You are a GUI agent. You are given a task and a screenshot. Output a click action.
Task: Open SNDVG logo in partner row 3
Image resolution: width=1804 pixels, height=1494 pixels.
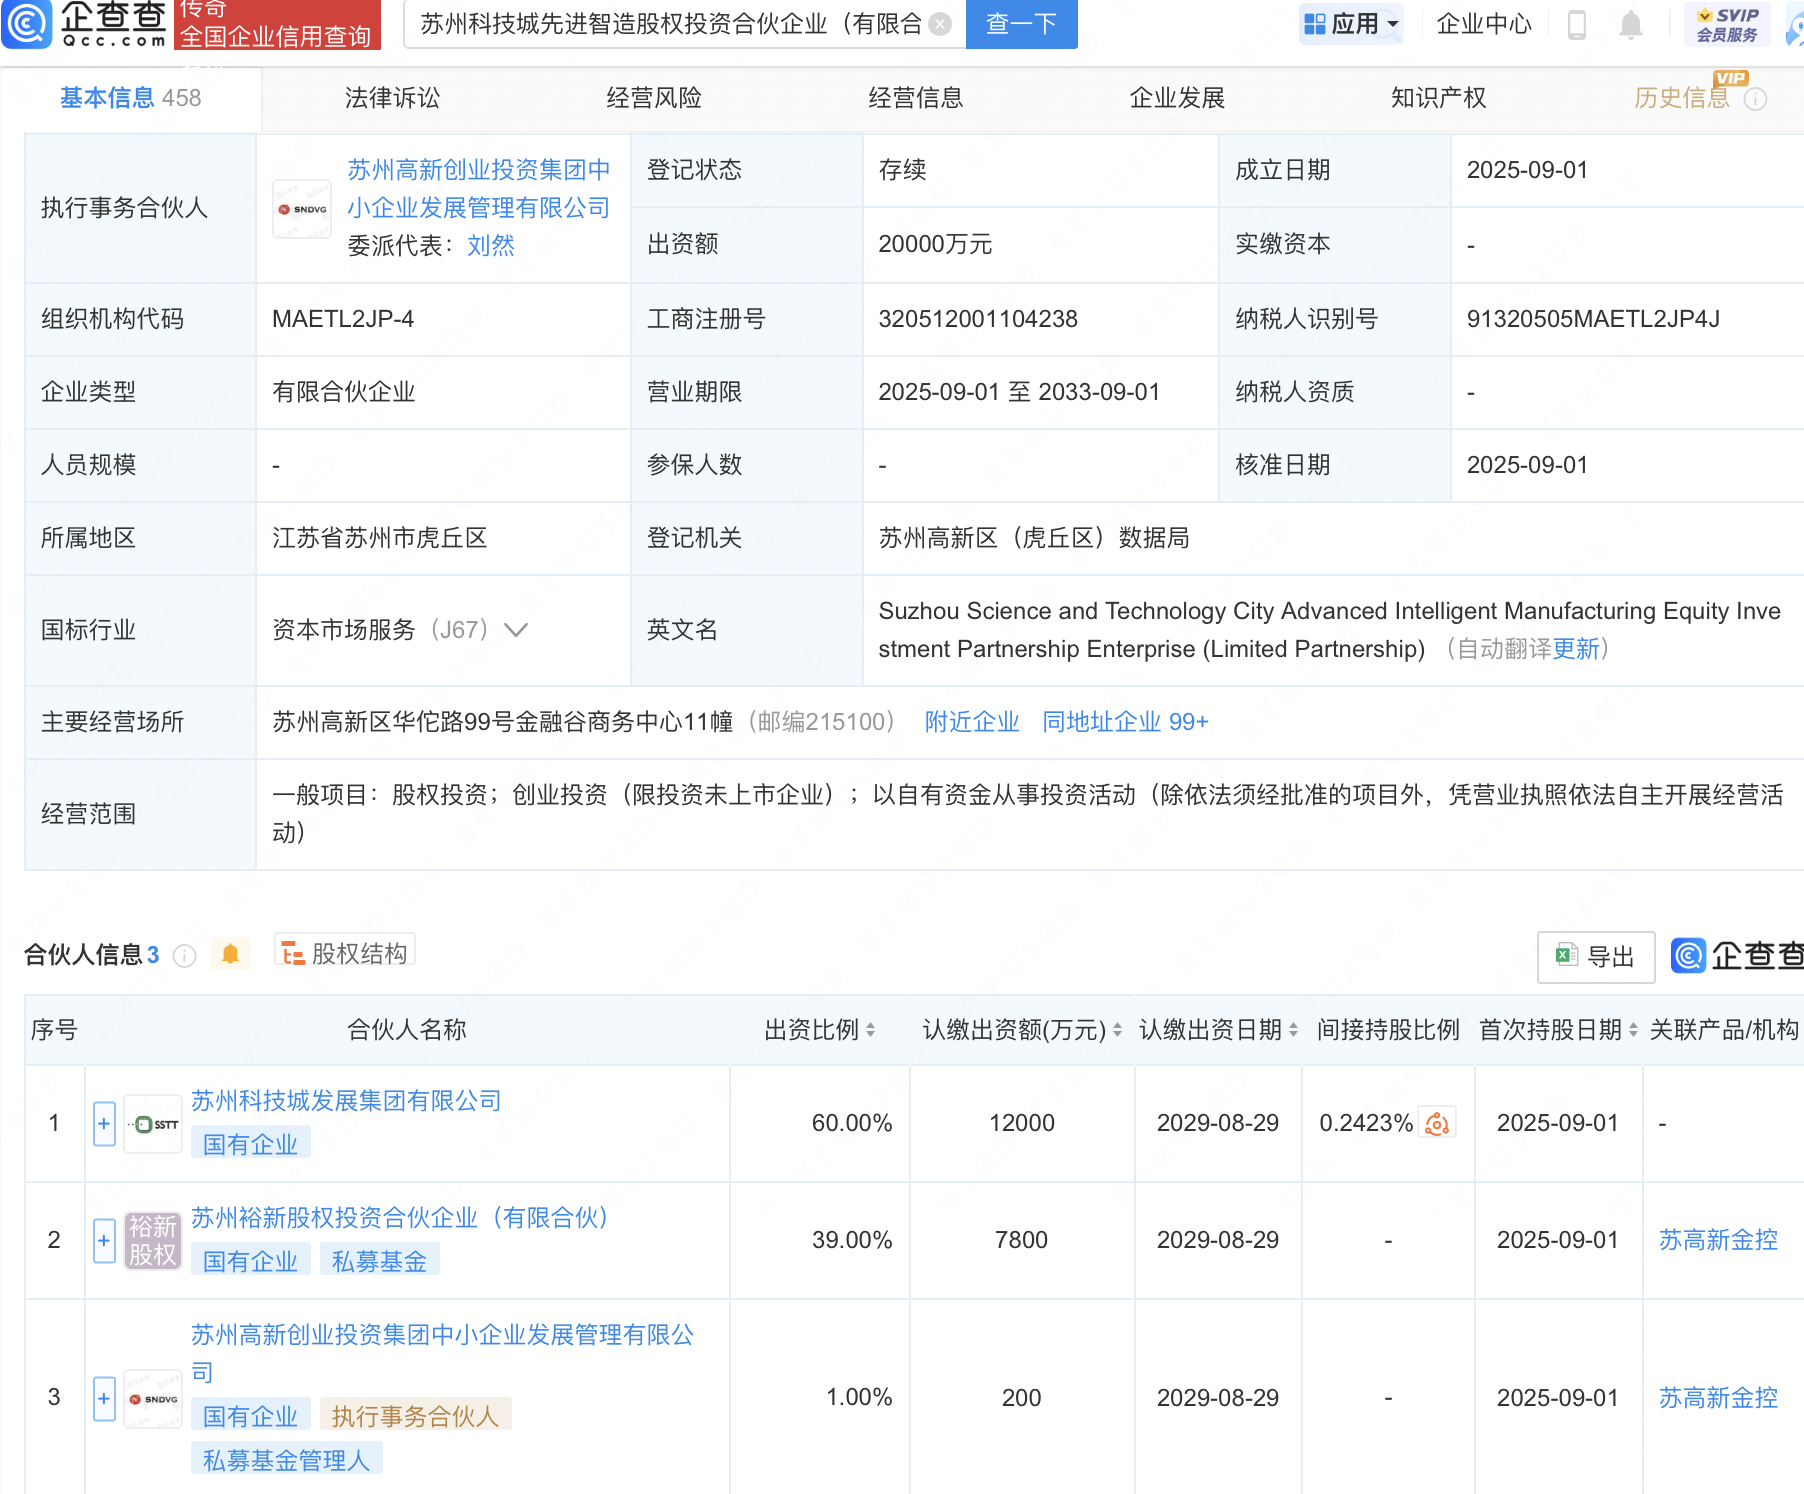[153, 1399]
